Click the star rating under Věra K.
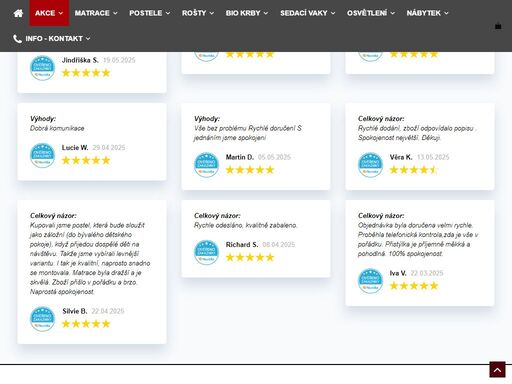The height and width of the screenshot is (384, 512). pyautogui.click(x=413, y=170)
